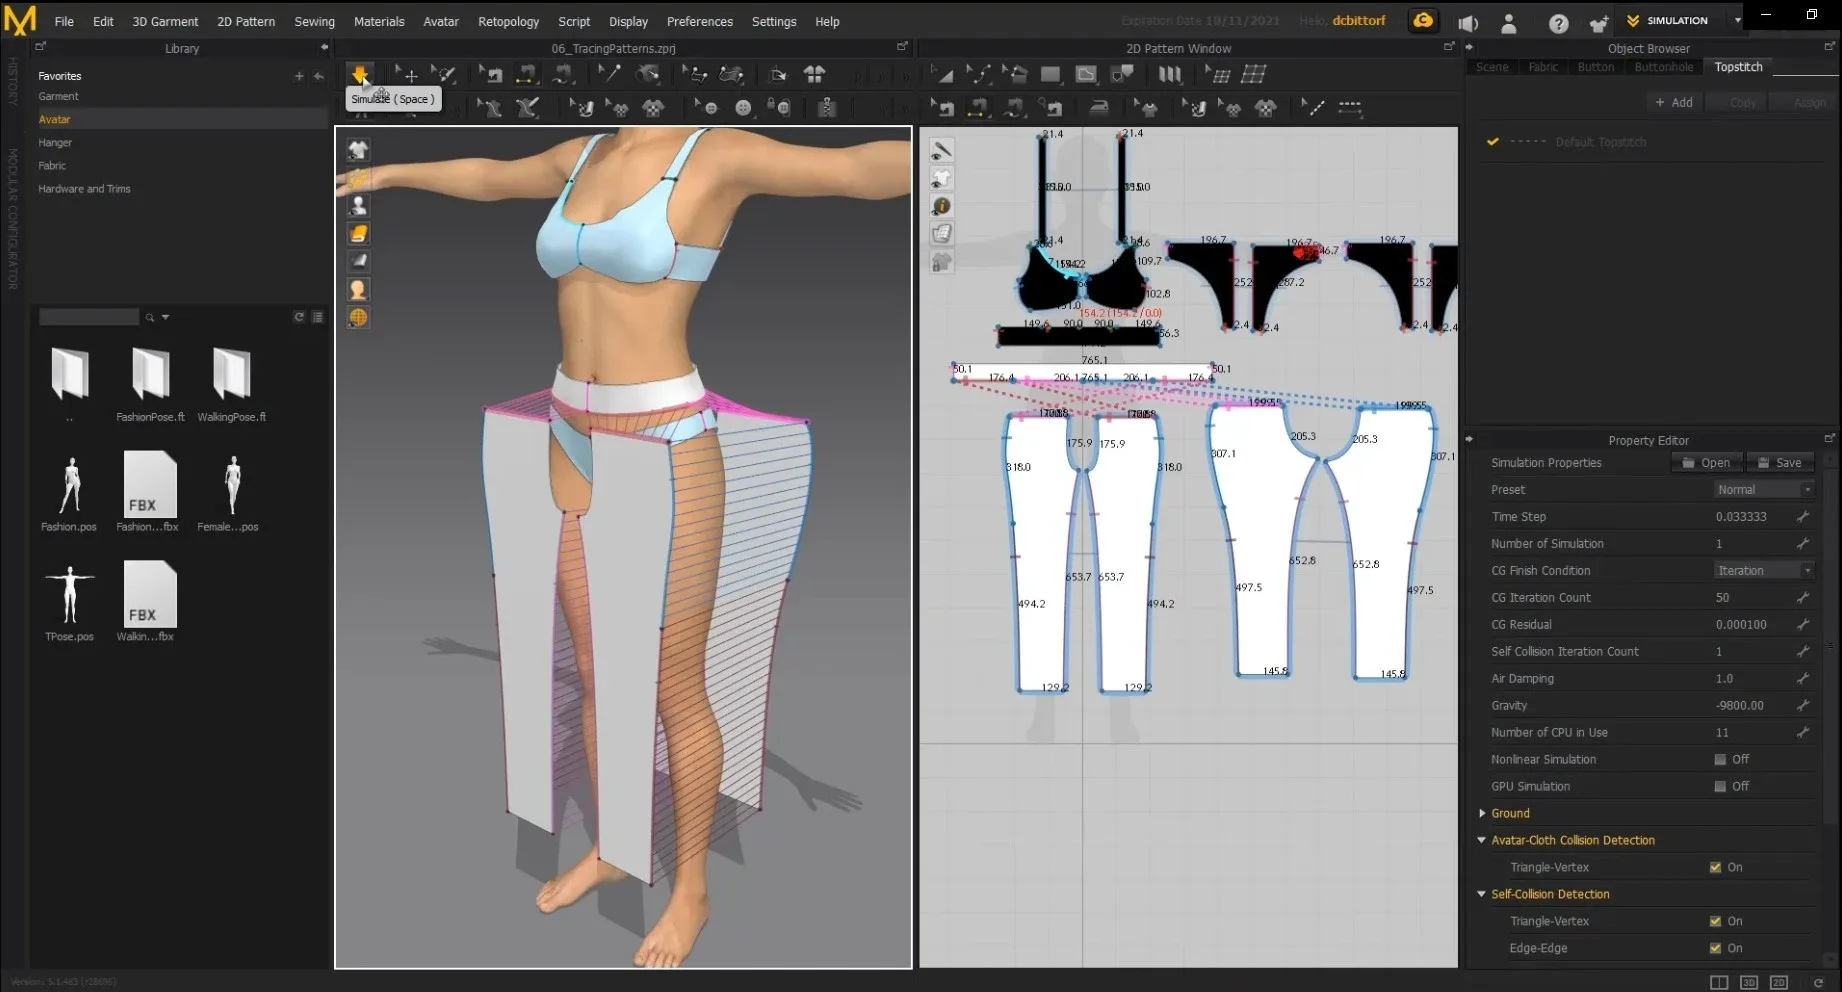Open the Preset dropdown showing Normal
The width and height of the screenshot is (1842, 992).
[1763, 490]
